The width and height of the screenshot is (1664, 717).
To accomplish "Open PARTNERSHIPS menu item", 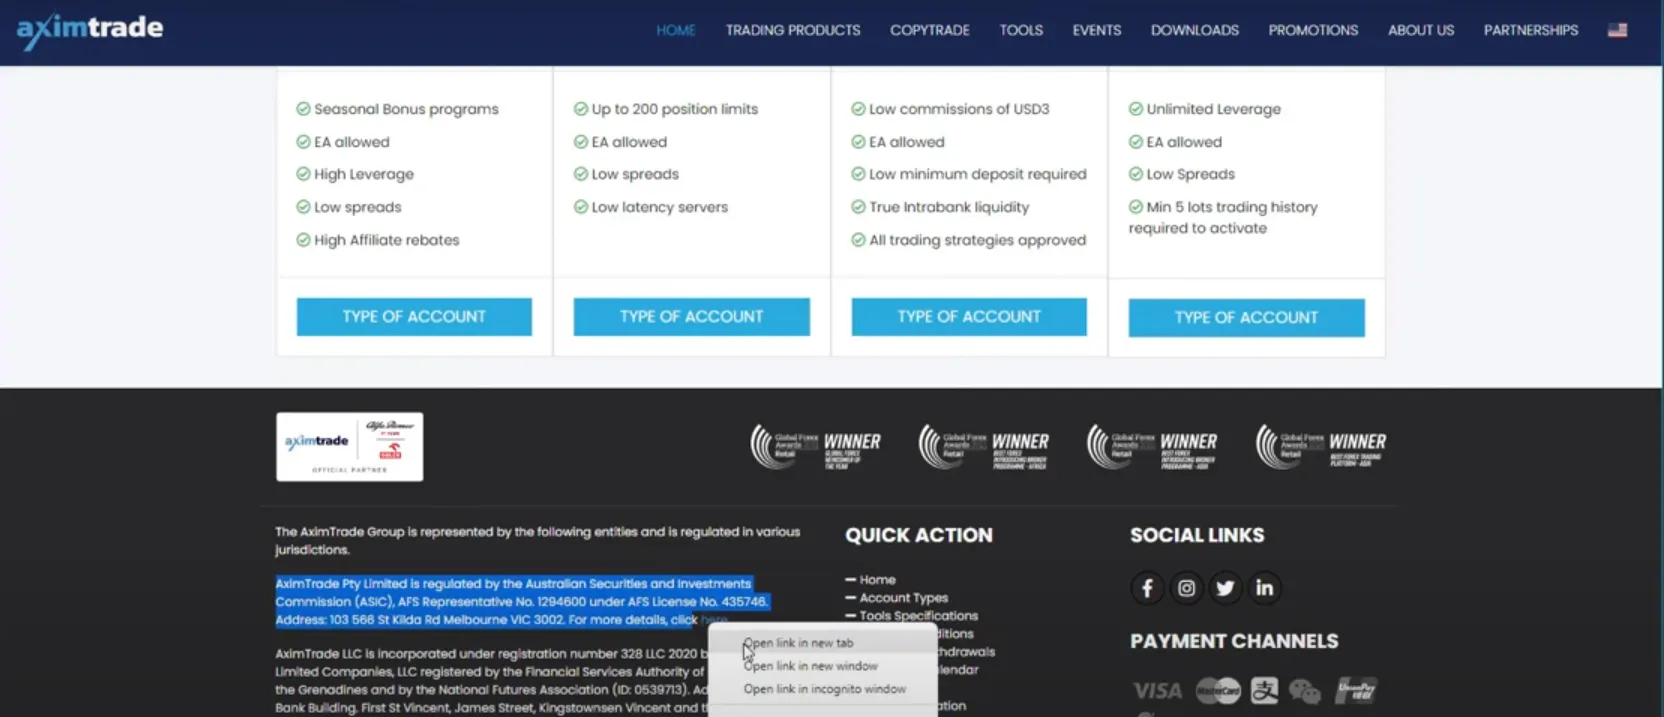I will 1531,30.
